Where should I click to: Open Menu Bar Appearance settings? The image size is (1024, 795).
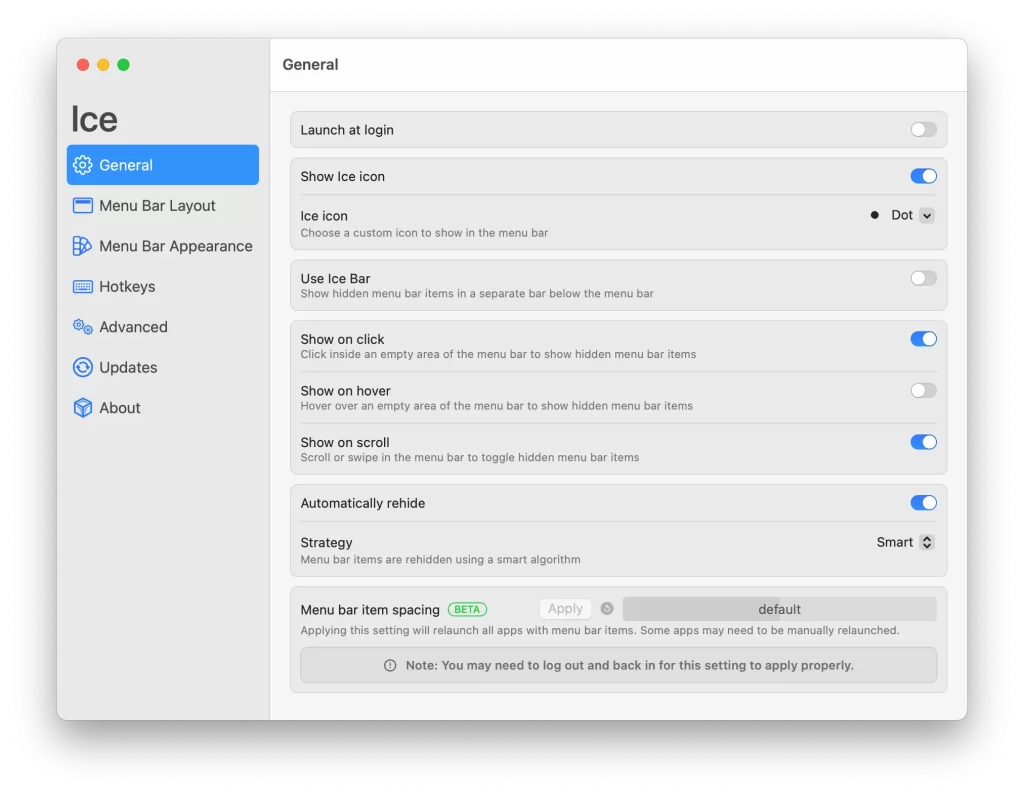pyautogui.click(x=163, y=246)
